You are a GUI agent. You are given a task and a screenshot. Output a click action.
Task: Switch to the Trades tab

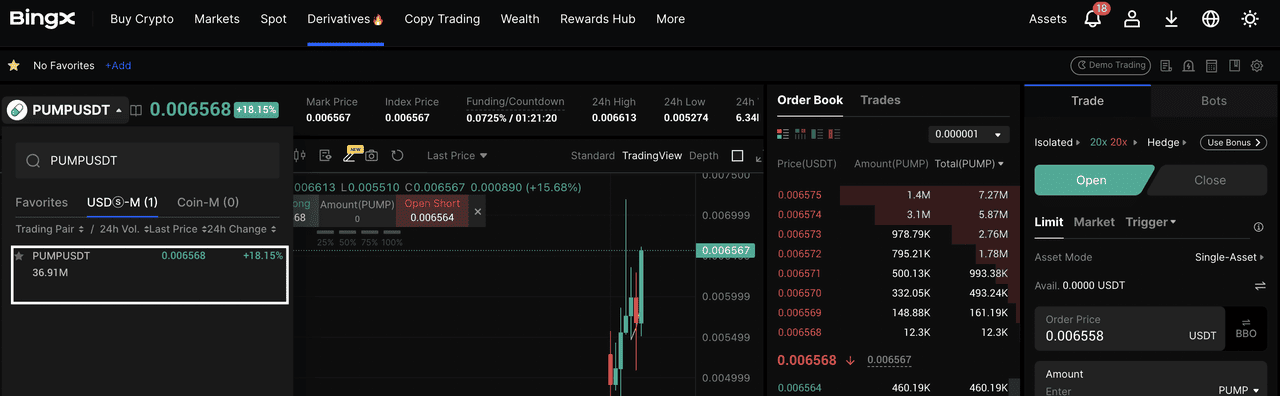pyautogui.click(x=880, y=100)
